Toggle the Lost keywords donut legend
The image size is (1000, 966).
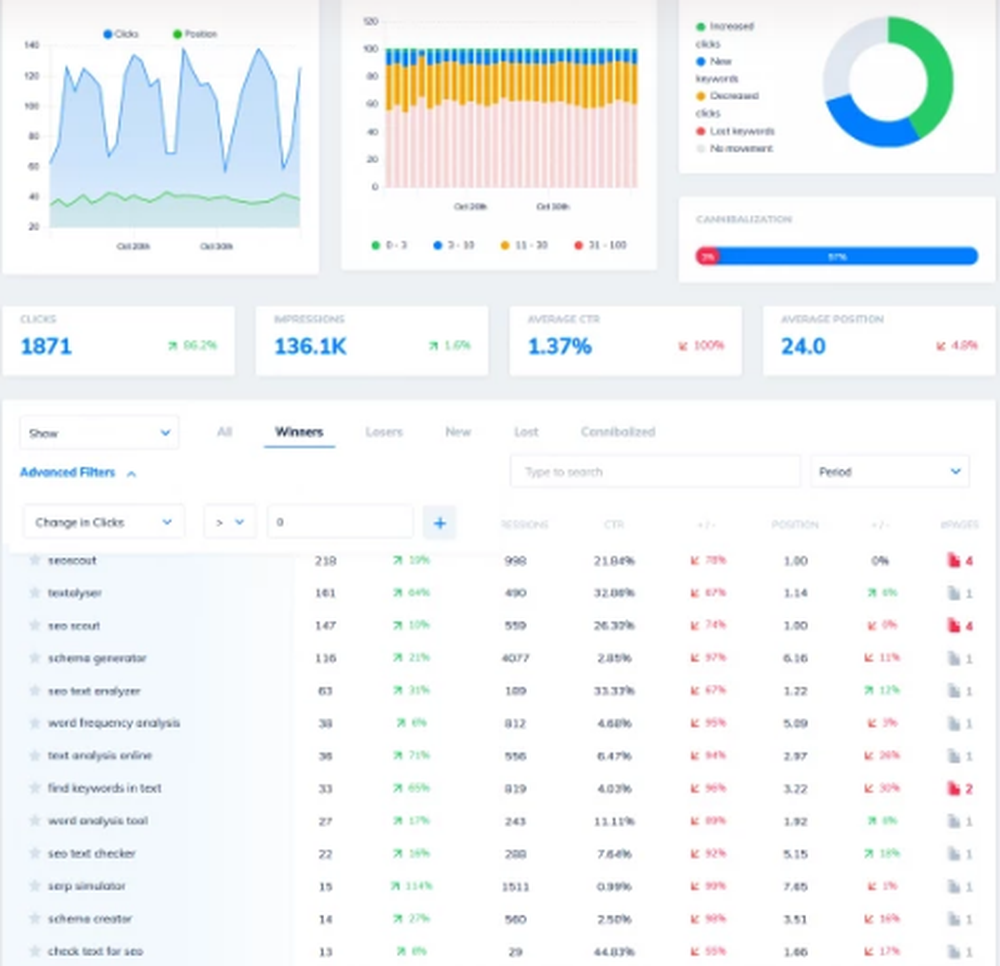point(735,131)
